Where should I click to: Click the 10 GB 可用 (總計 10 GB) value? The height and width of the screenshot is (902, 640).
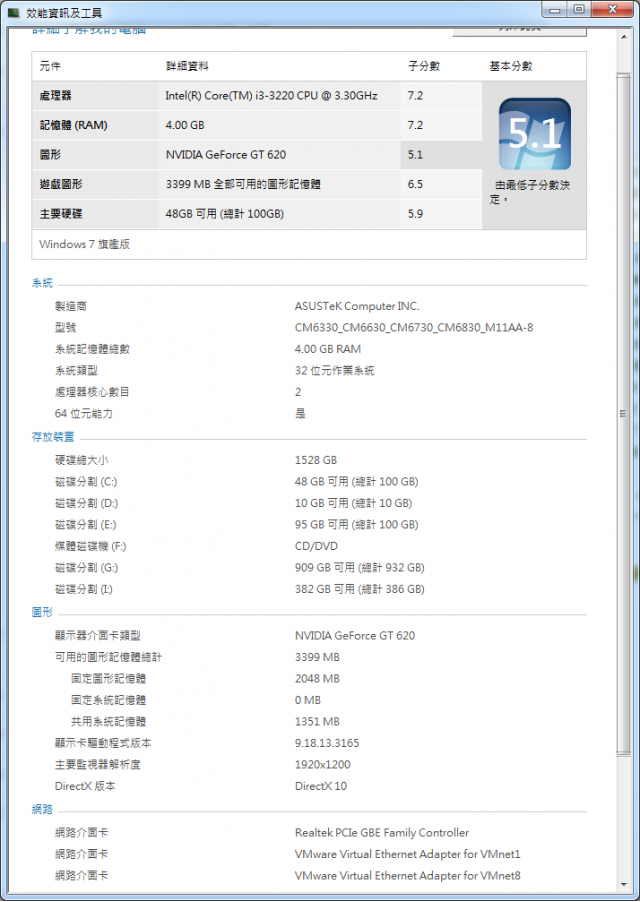coord(354,503)
